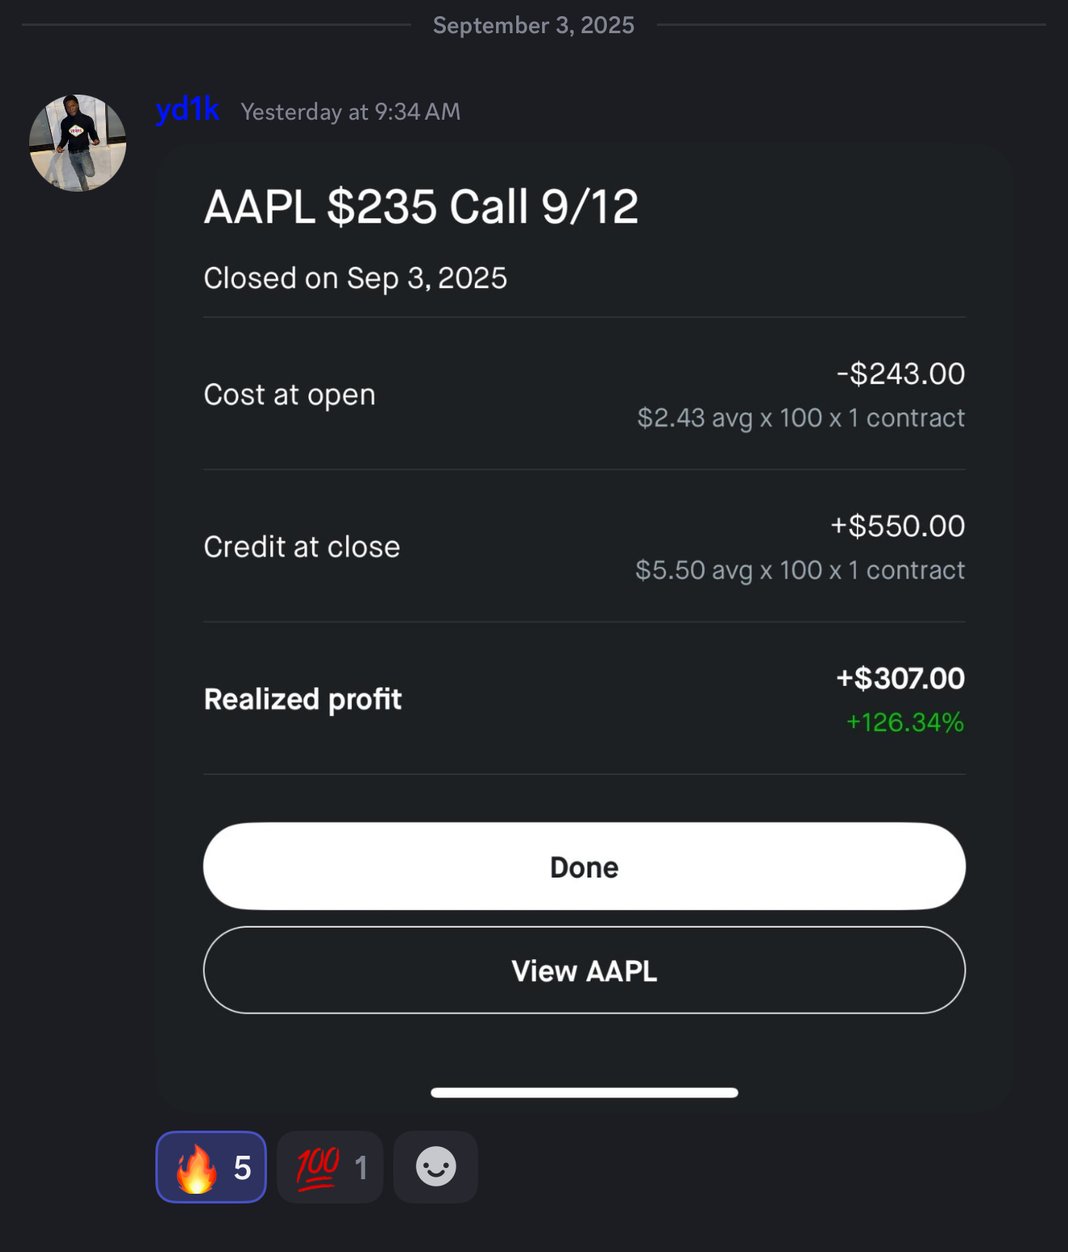Click the September 3, 2025 date divider

[x=533, y=25]
